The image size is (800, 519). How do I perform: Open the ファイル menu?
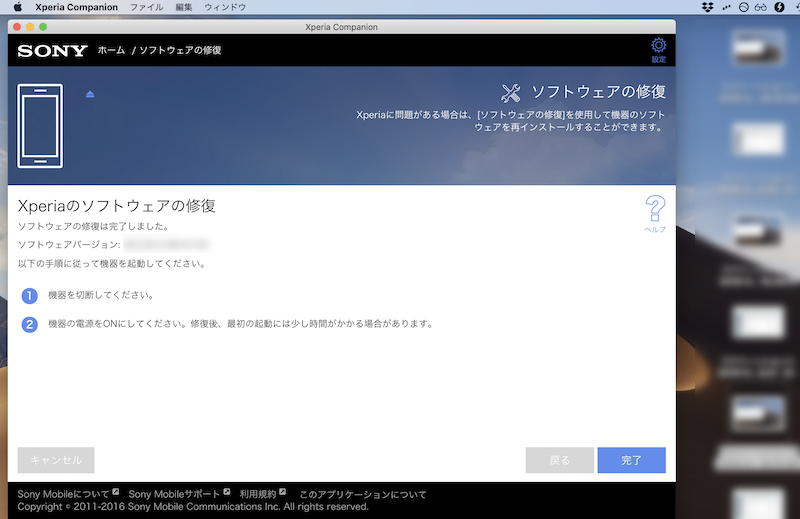tap(146, 7)
